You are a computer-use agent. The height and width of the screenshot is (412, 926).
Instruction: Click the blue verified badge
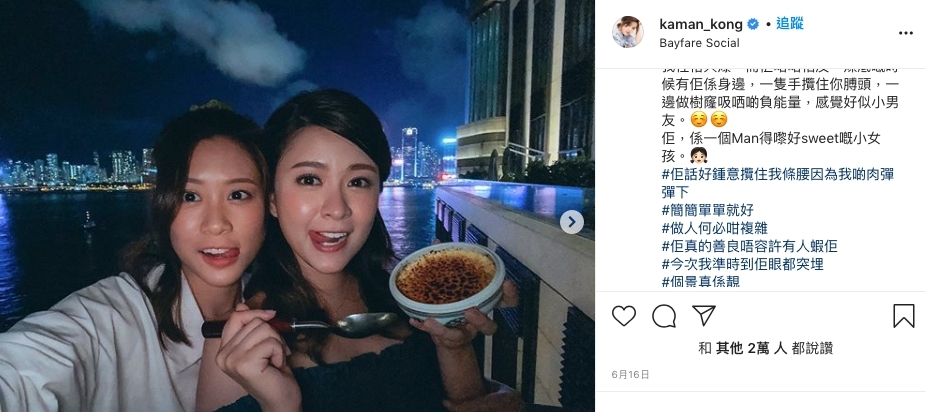(x=753, y=24)
